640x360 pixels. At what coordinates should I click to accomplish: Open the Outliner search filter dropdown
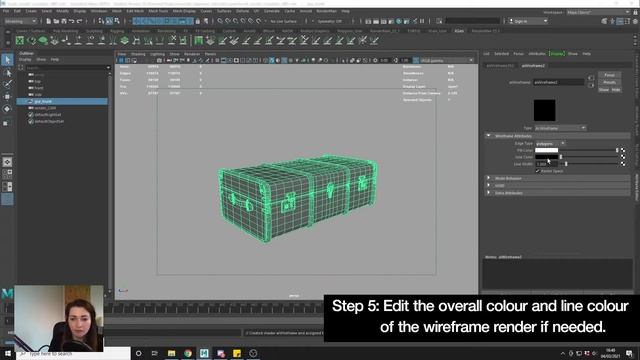point(108,68)
